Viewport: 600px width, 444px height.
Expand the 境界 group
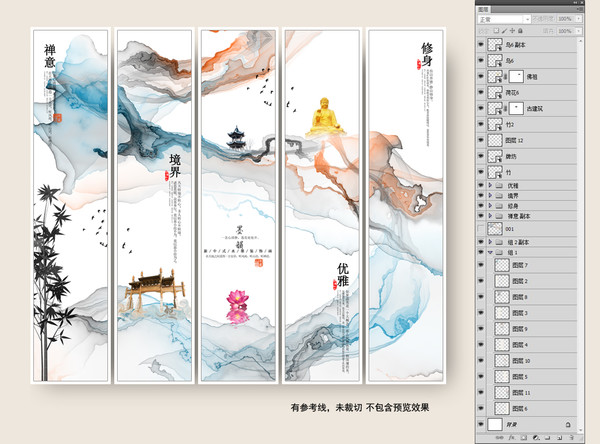click(490, 196)
